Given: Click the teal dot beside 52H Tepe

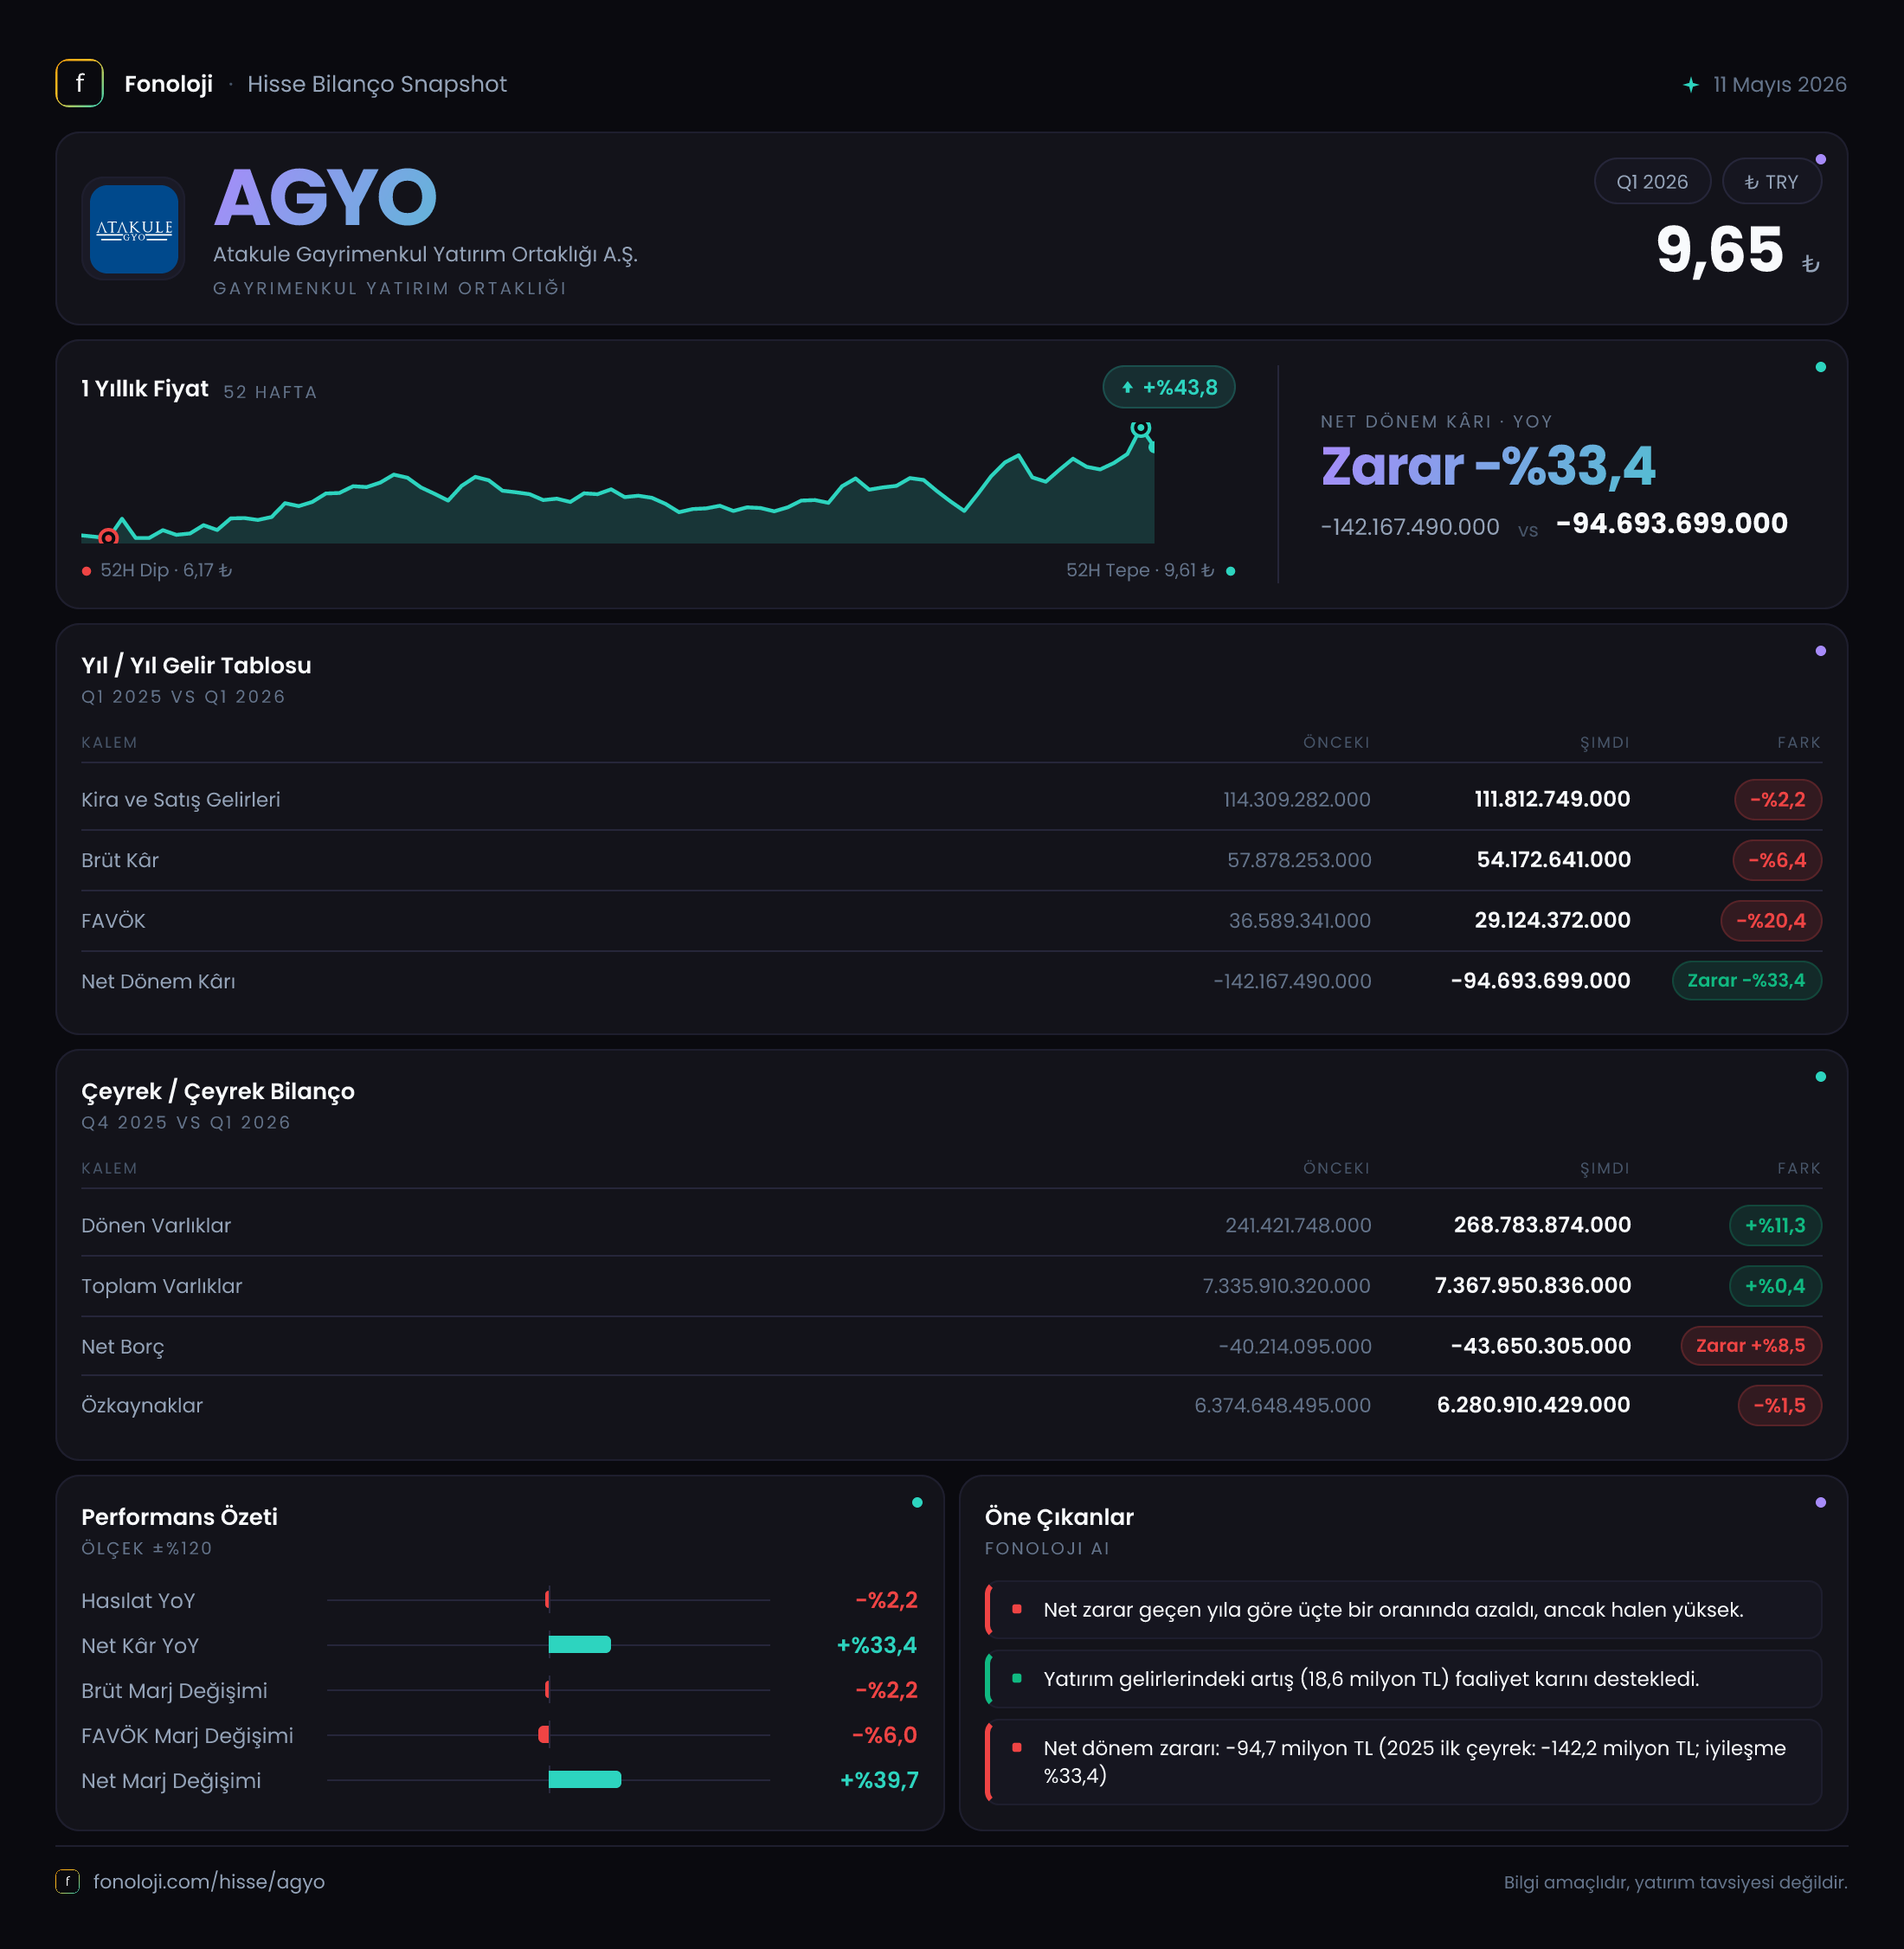Looking at the screenshot, I should (x=1230, y=571).
